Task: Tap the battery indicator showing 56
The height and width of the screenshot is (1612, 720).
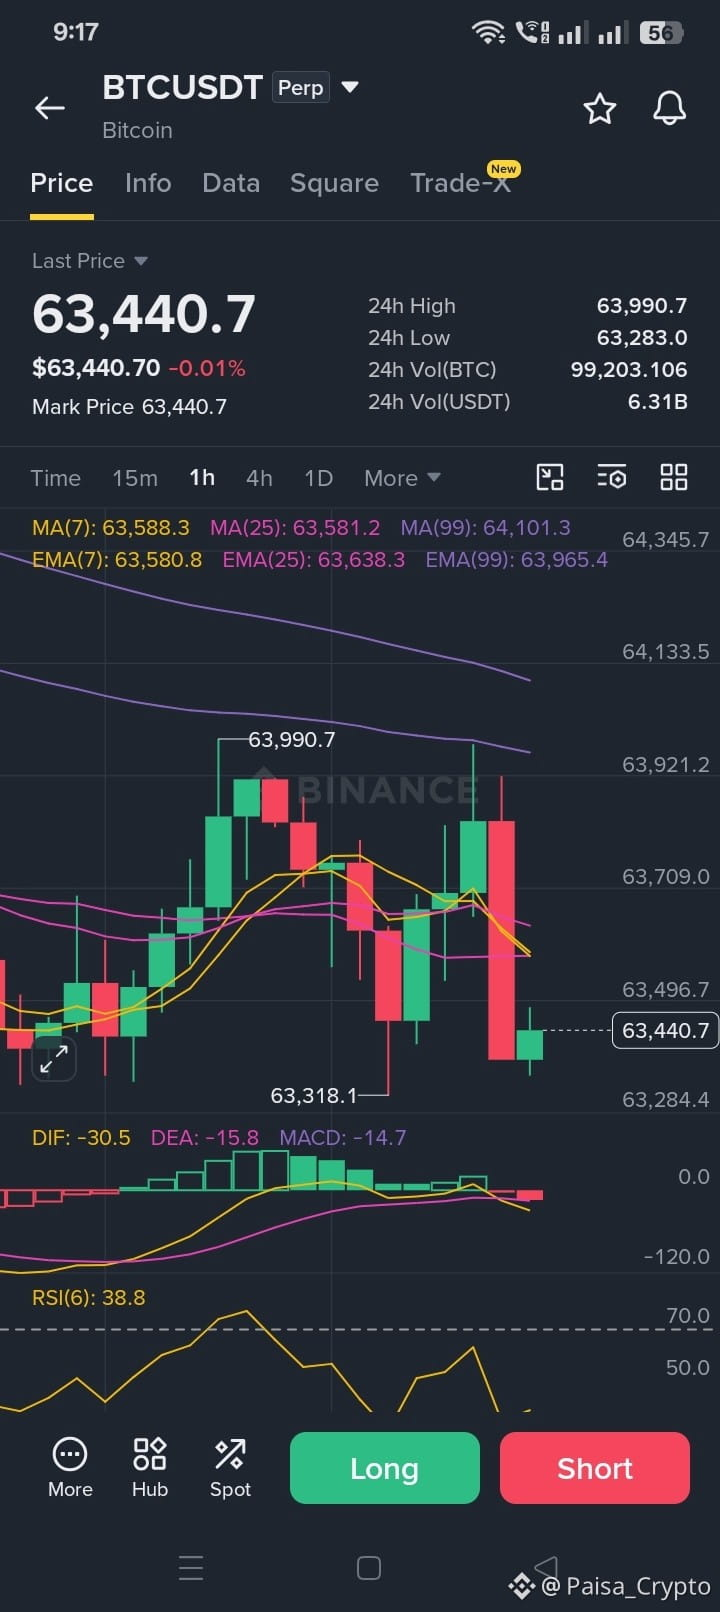Action: tap(660, 32)
